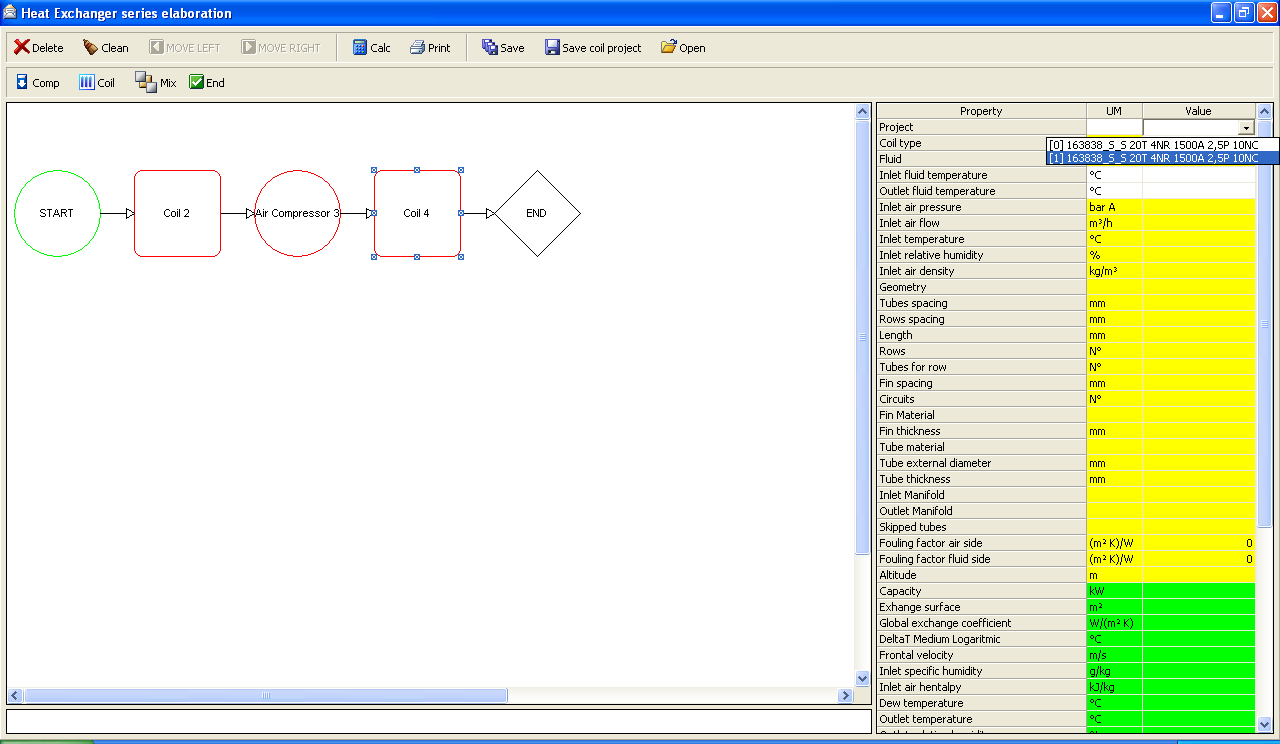Click the "Fluid" property label

pos(890,159)
